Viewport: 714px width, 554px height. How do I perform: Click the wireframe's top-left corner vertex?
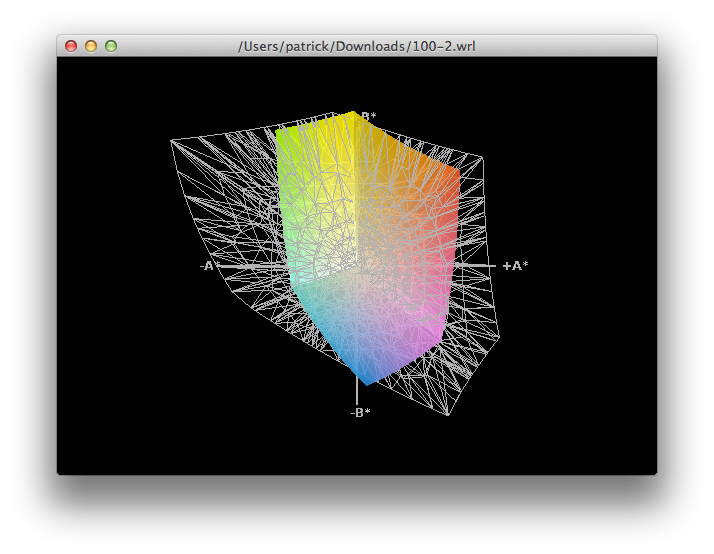[x=170, y=140]
